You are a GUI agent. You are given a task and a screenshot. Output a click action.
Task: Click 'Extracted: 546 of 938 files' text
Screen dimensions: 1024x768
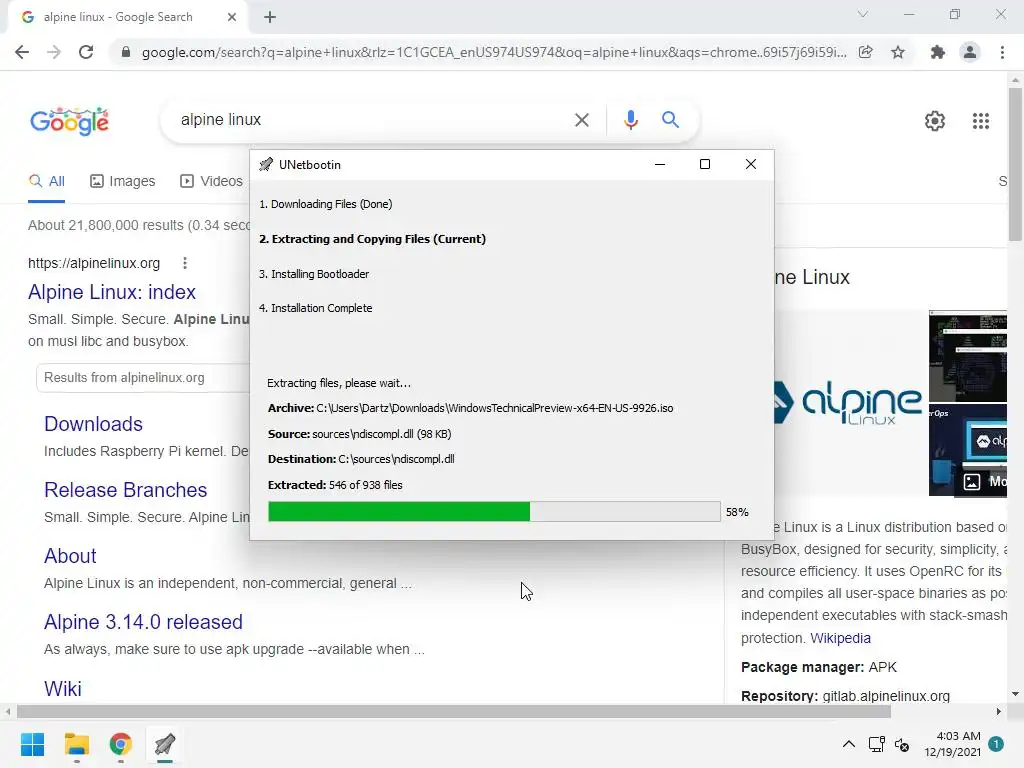(335, 485)
